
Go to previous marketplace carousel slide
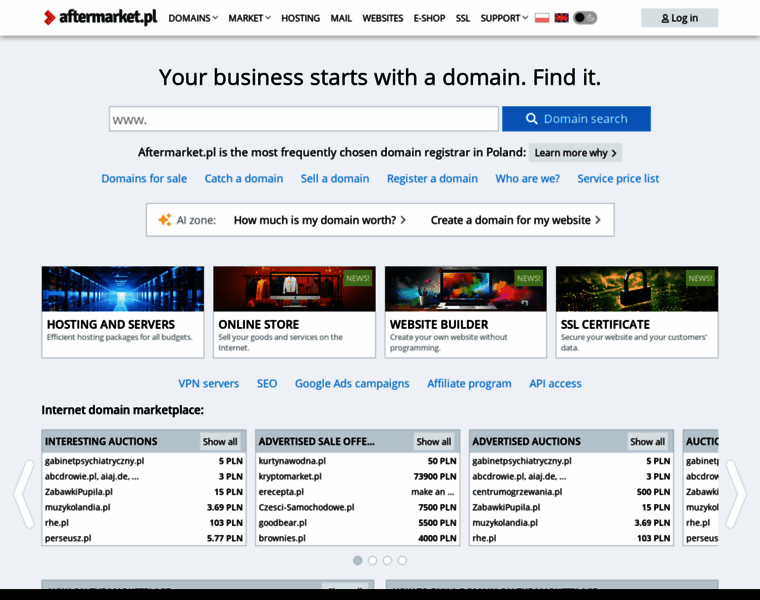[23, 494]
